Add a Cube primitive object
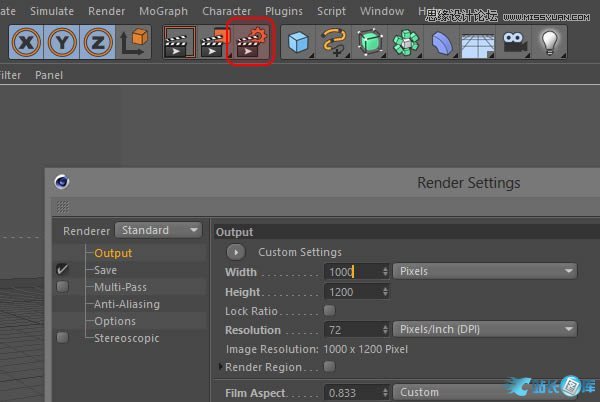 [x=298, y=41]
